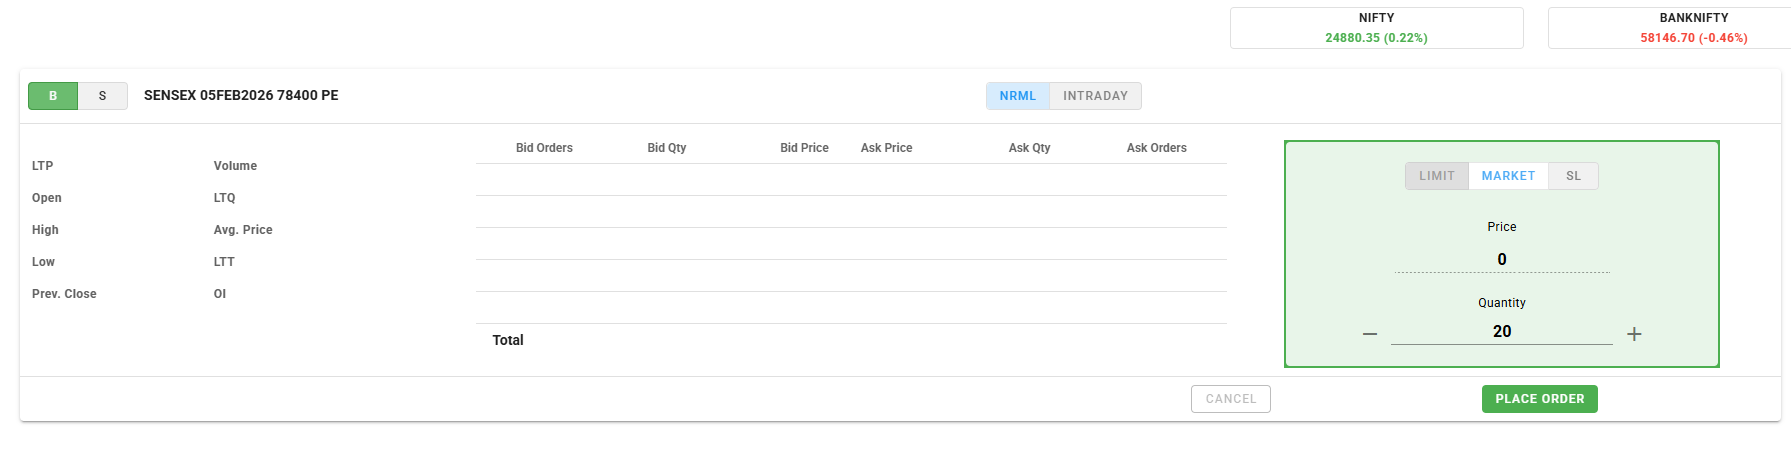Select the MARKET order type tab

tap(1508, 176)
